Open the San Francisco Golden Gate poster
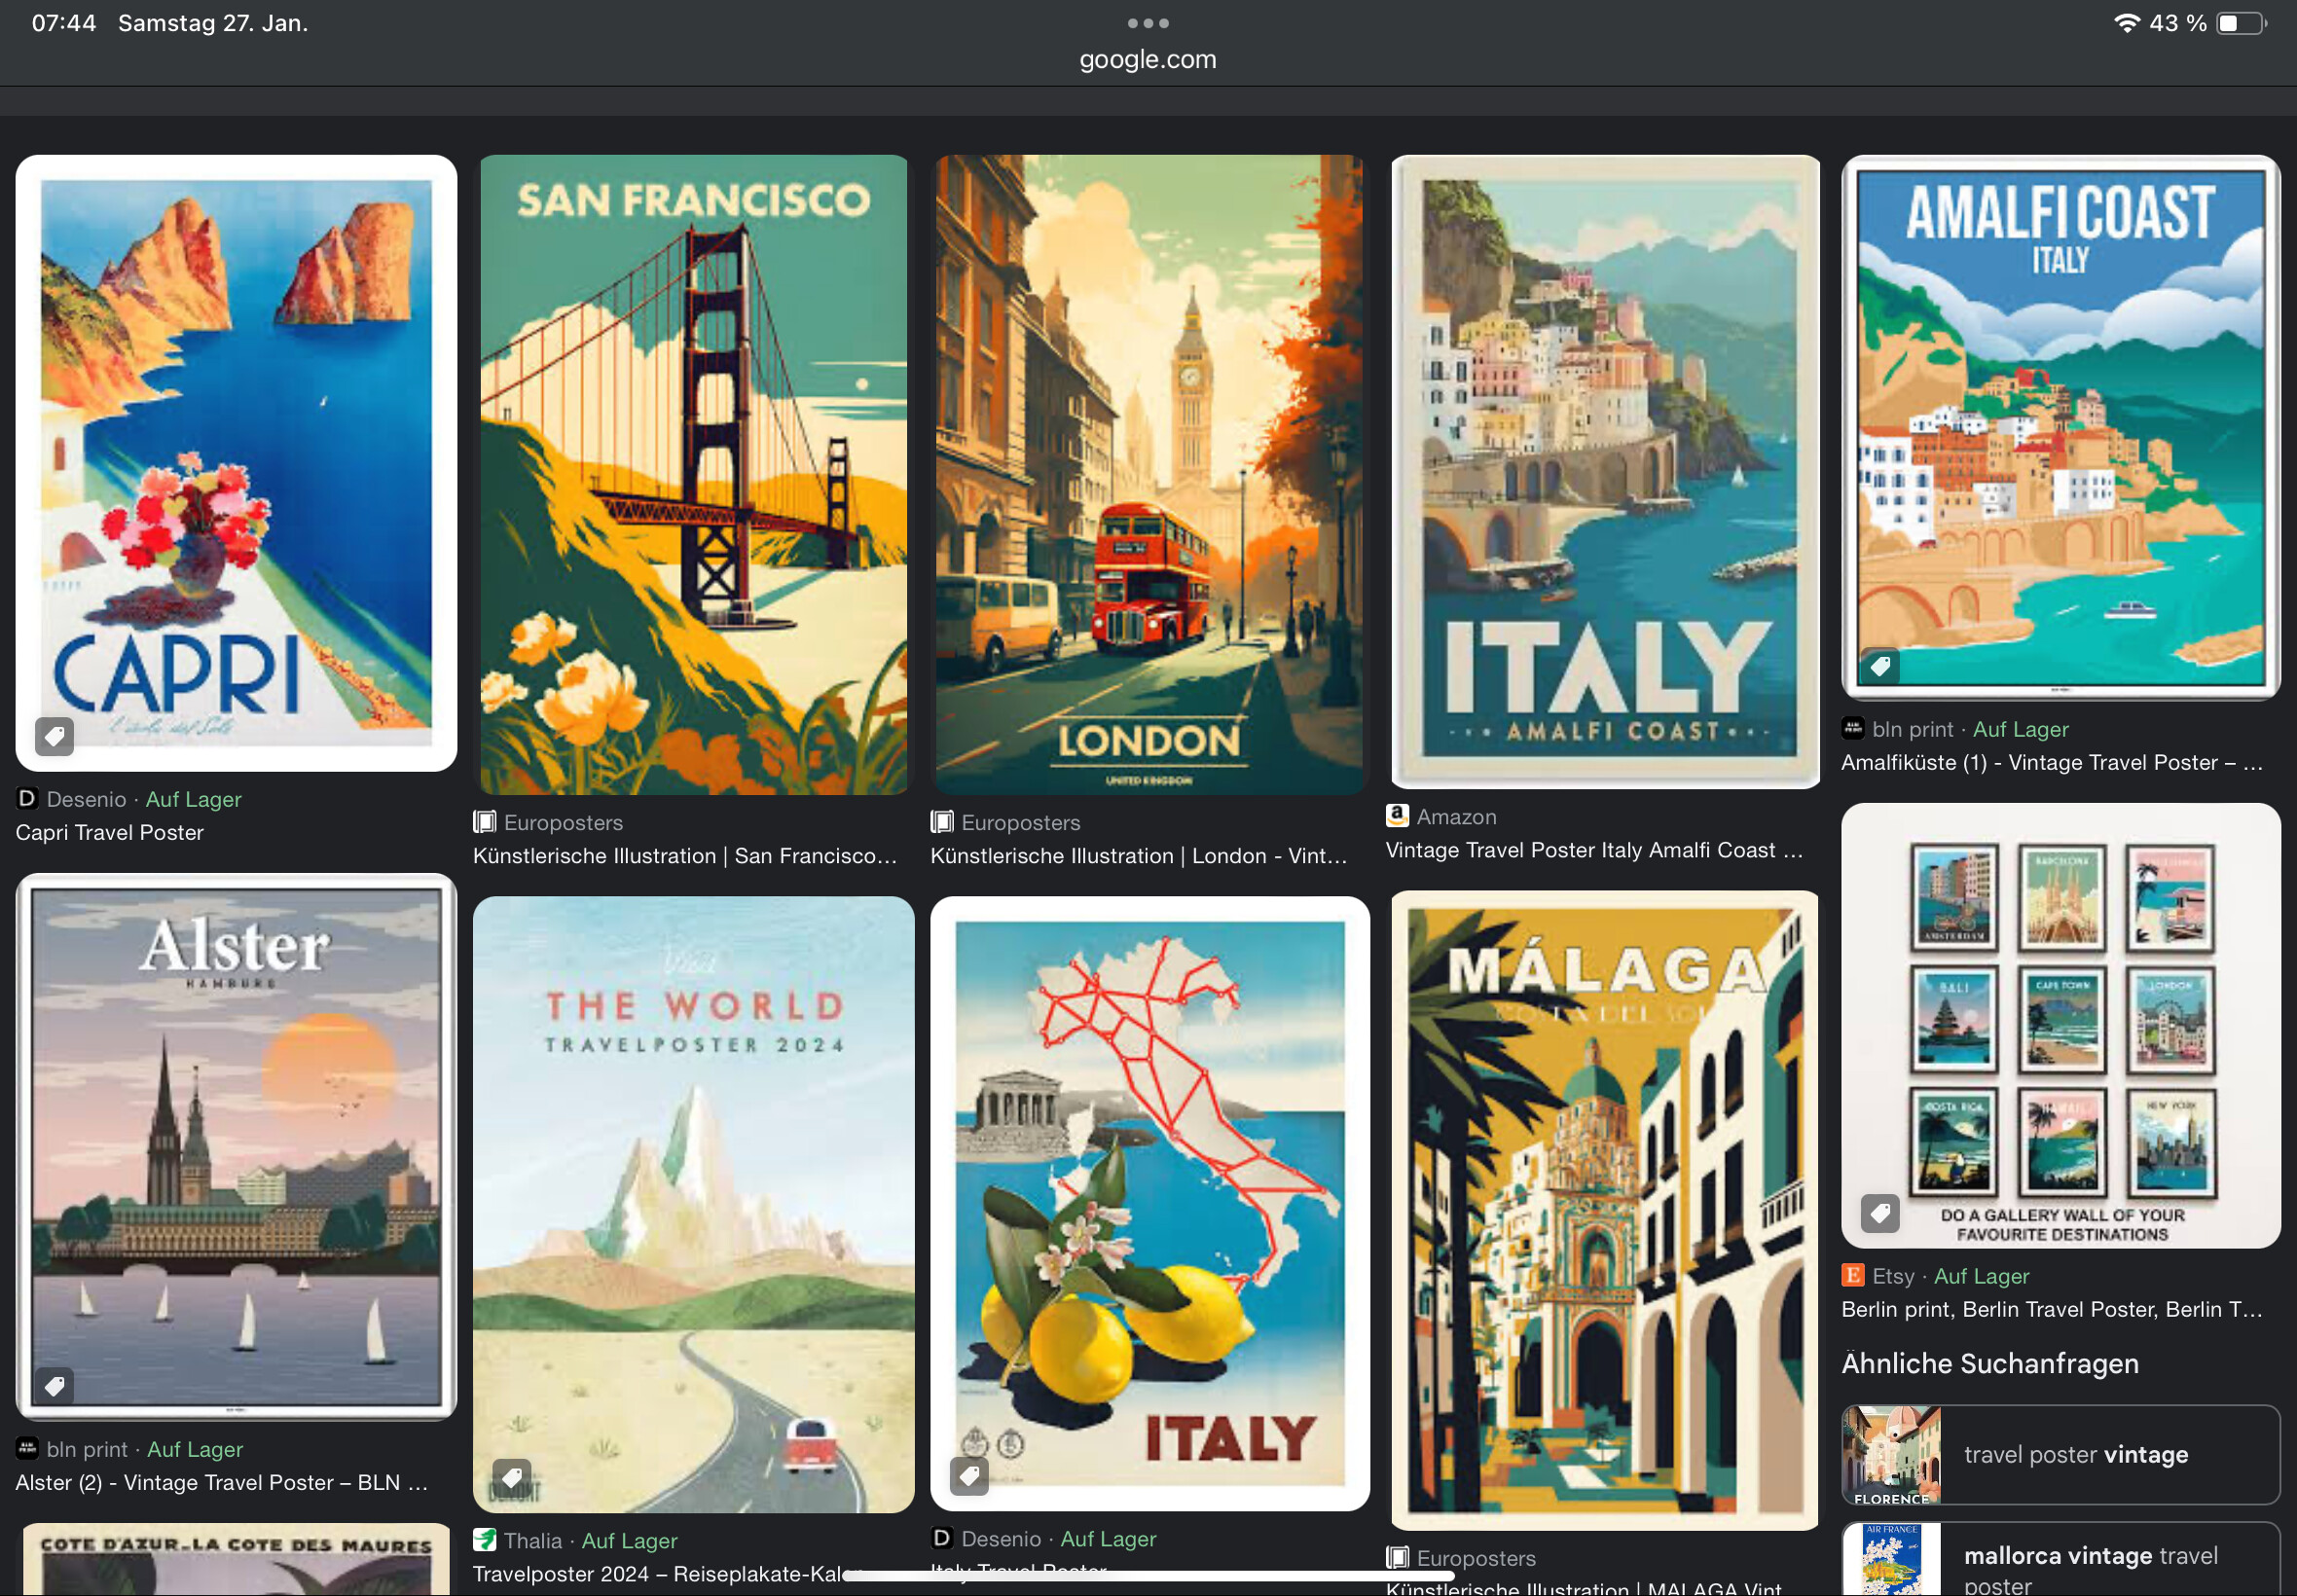The width and height of the screenshot is (2297, 1596). 693,474
